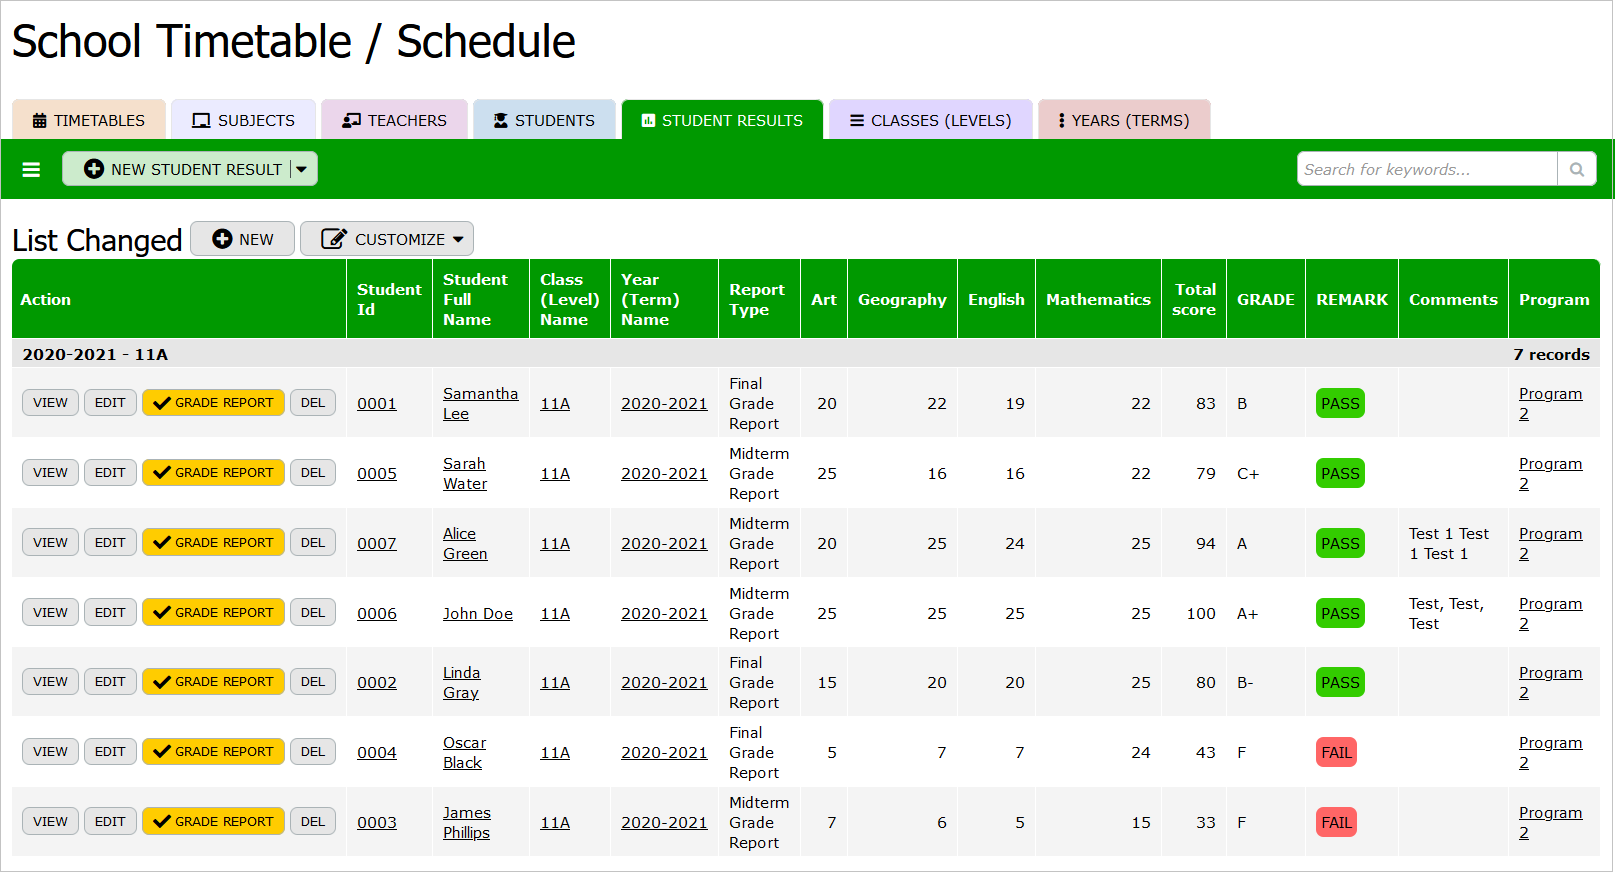The width and height of the screenshot is (1615, 873).
Task: Open the Sarah Water student link
Action: coord(465,474)
